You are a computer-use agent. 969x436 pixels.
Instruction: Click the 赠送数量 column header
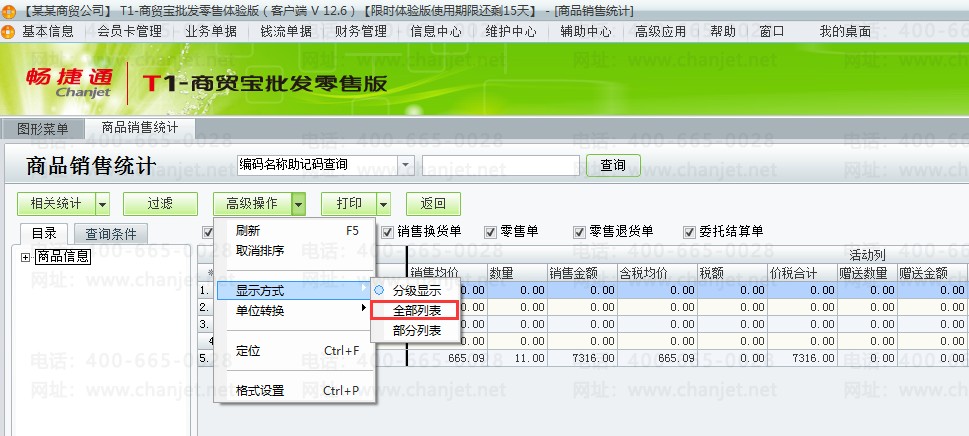click(867, 273)
